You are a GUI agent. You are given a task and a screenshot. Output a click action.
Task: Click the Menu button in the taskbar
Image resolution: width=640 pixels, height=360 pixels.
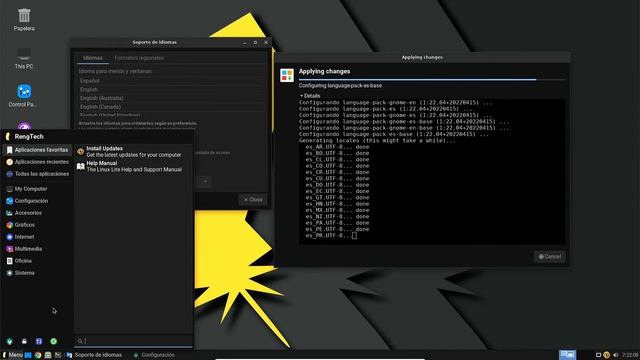pos(12,355)
